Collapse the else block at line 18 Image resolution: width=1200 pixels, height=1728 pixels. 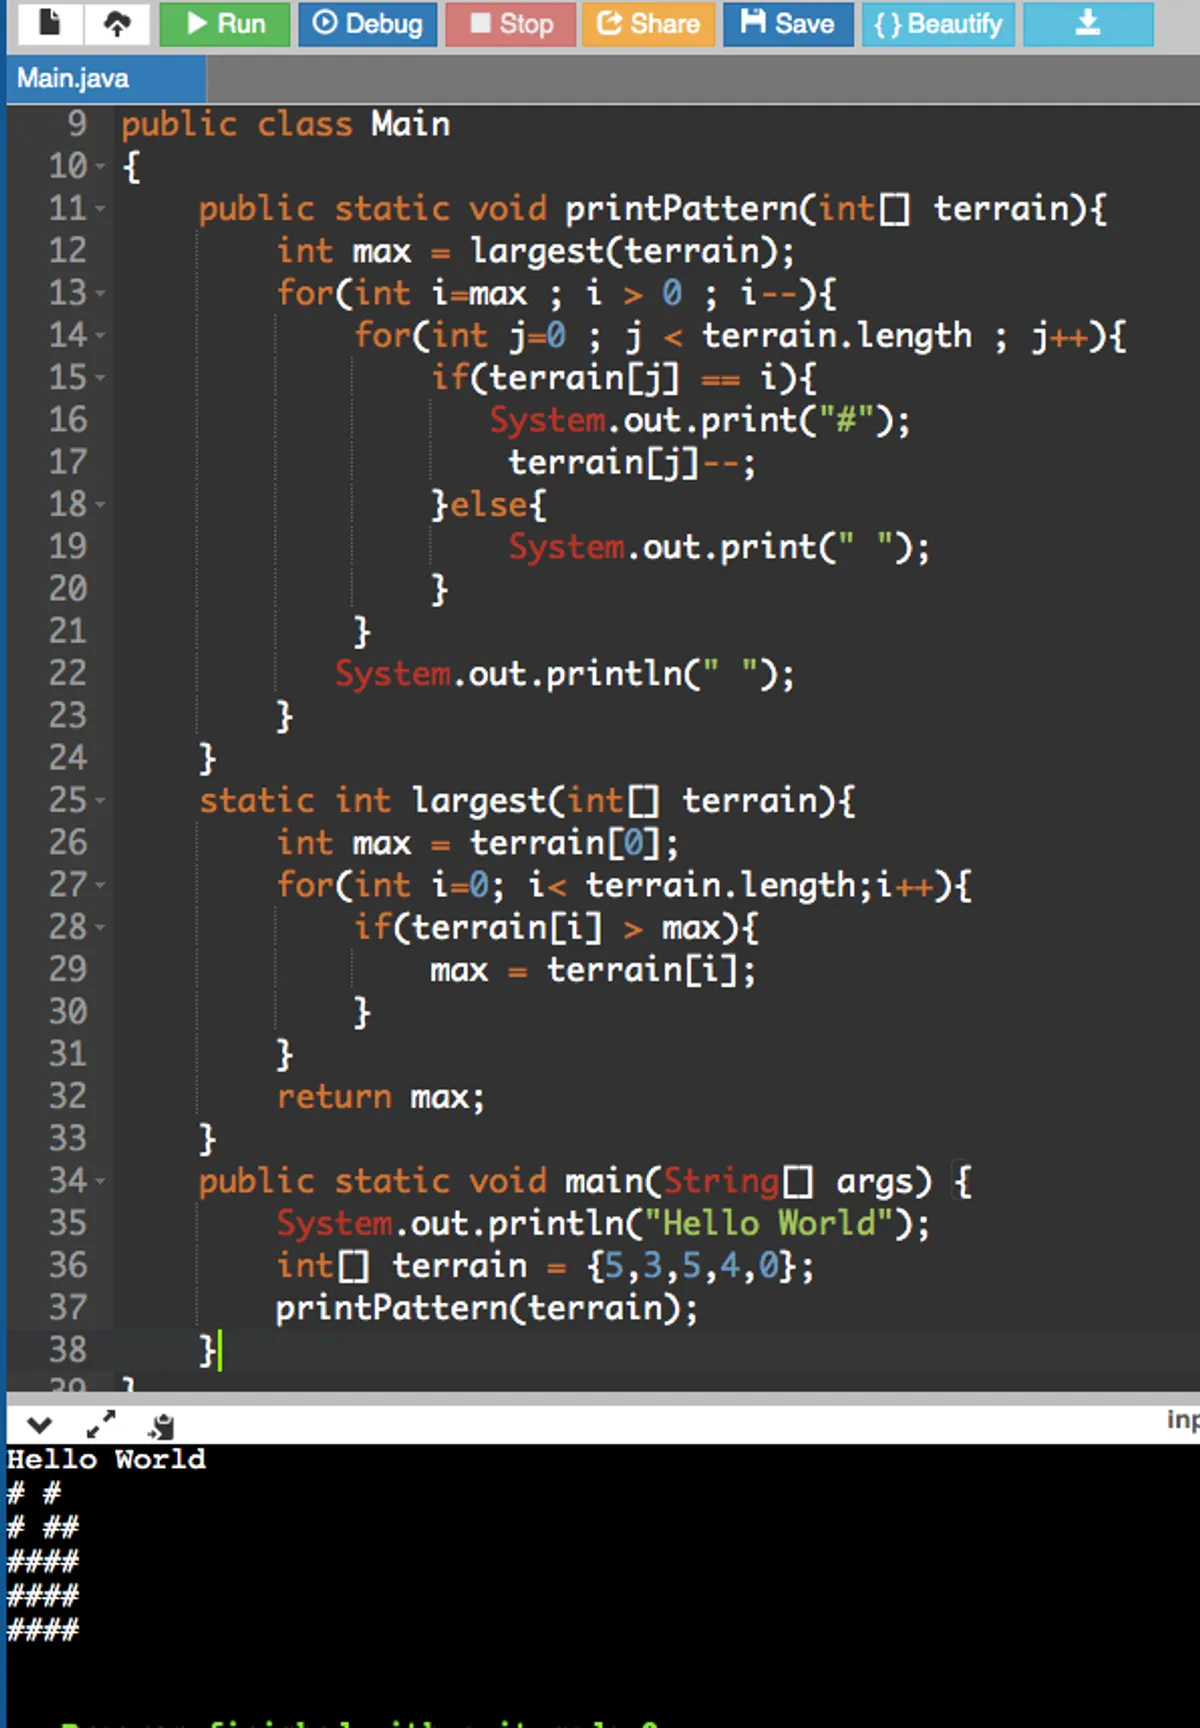coord(100,505)
